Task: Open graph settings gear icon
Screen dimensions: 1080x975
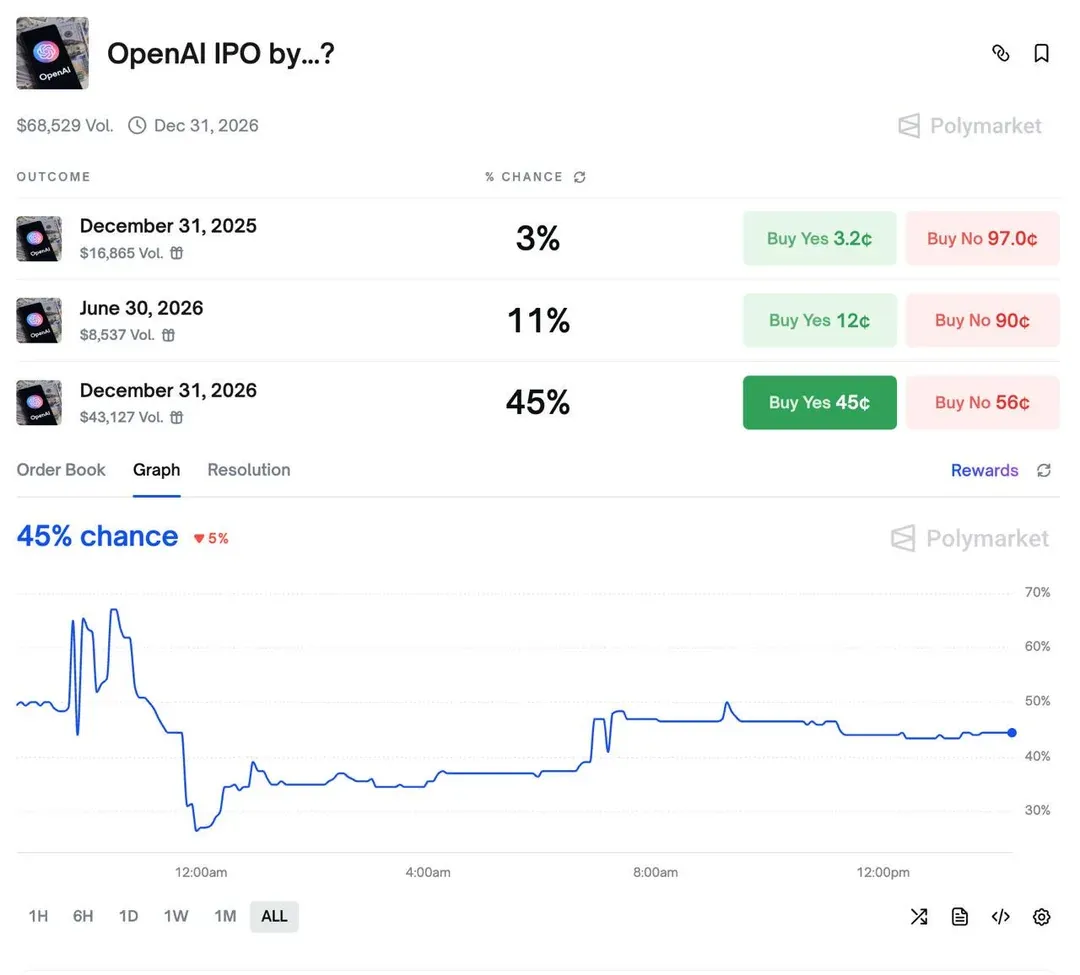Action: coord(1041,916)
